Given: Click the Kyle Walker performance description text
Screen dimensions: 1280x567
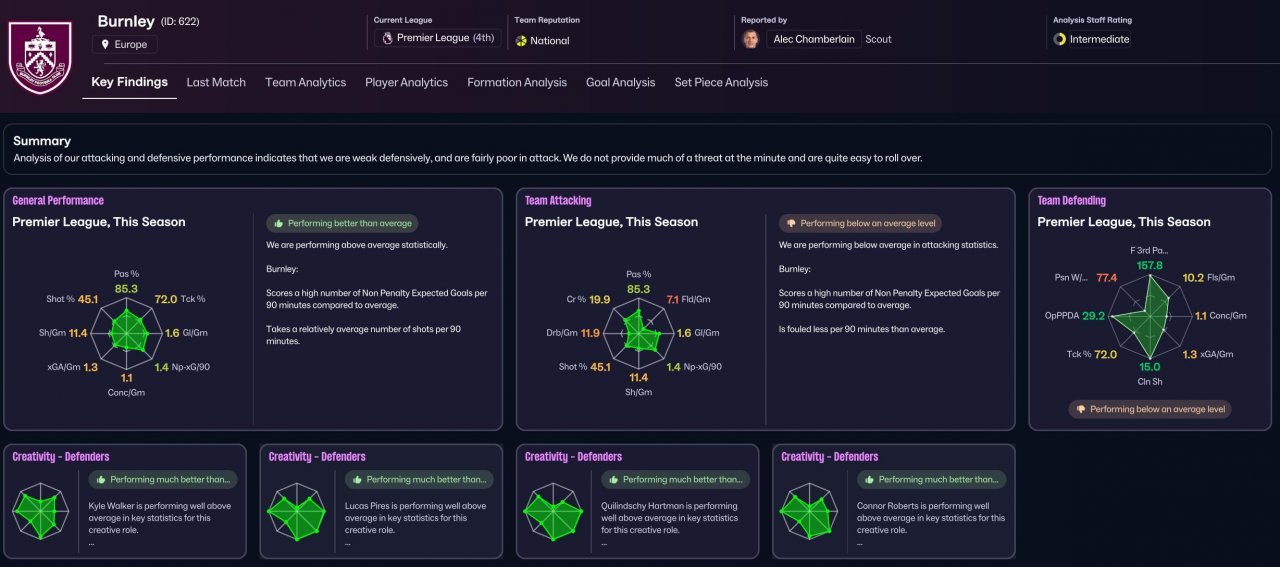Looking at the screenshot, I should [160, 518].
